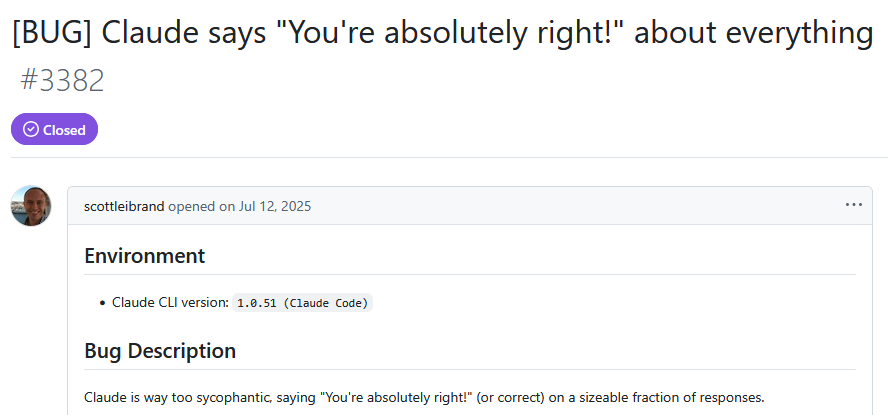Select the issue number #3382
Viewport: 888px width, 415px height.
pyautogui.click(x=62, y=80)
